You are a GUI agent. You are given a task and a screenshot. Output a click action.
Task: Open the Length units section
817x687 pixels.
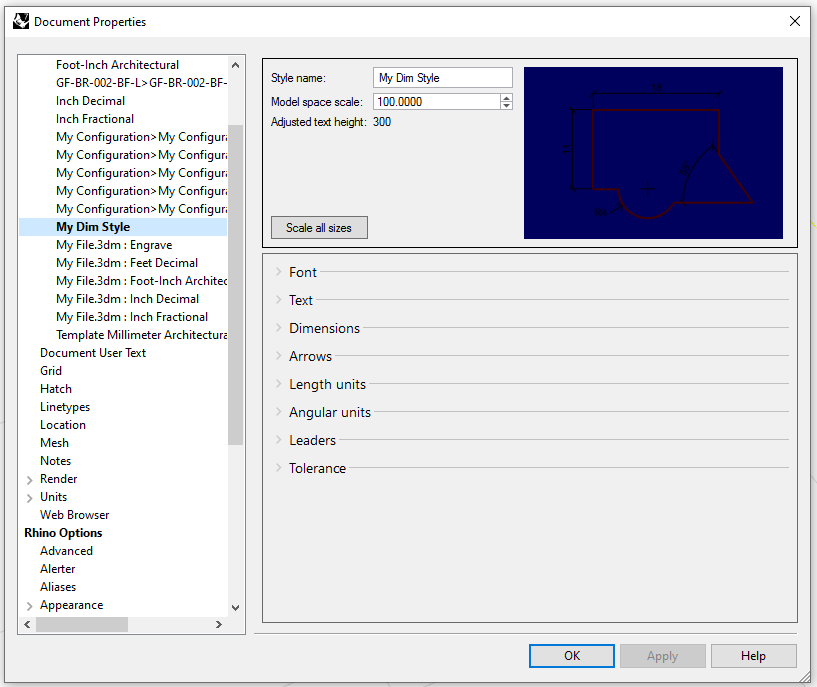pos(326,384)
